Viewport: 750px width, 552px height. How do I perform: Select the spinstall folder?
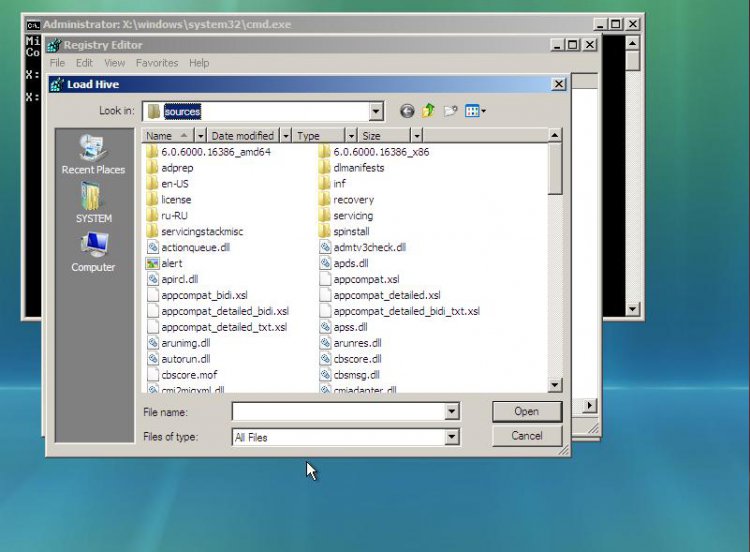pos(344,232)
